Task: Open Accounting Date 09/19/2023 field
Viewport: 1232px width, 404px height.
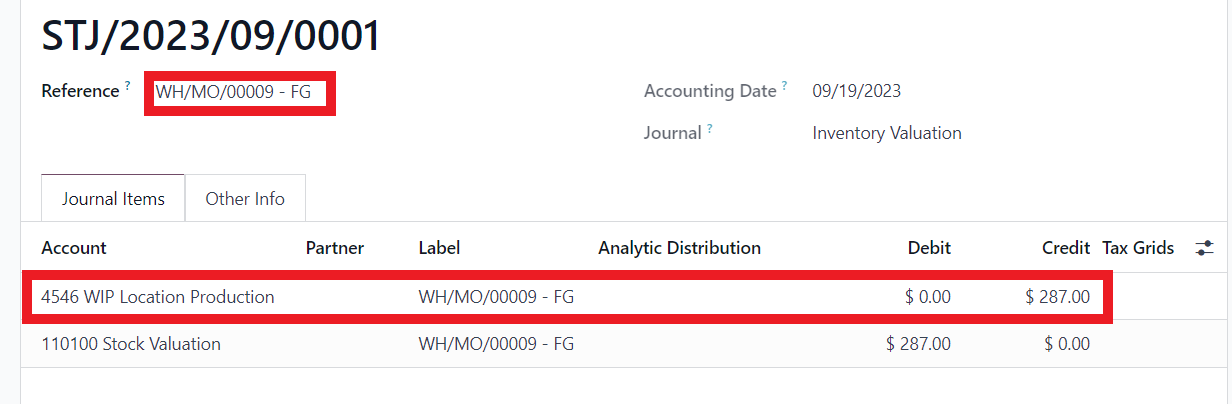Action: [x=857, y=91]
